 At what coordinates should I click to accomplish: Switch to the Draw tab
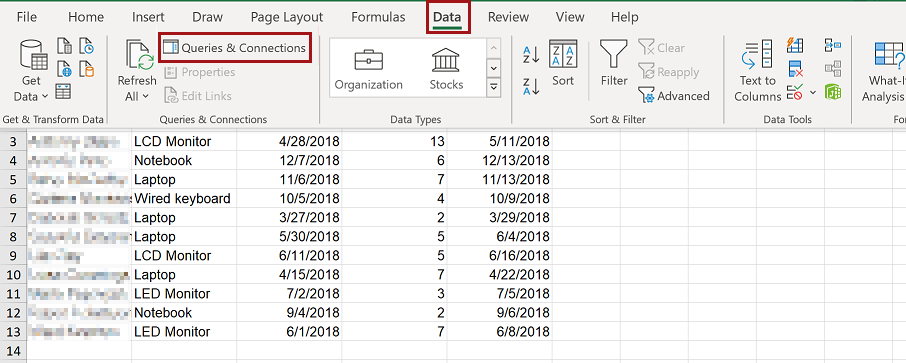pyautogui.click(x=207, y=17)
